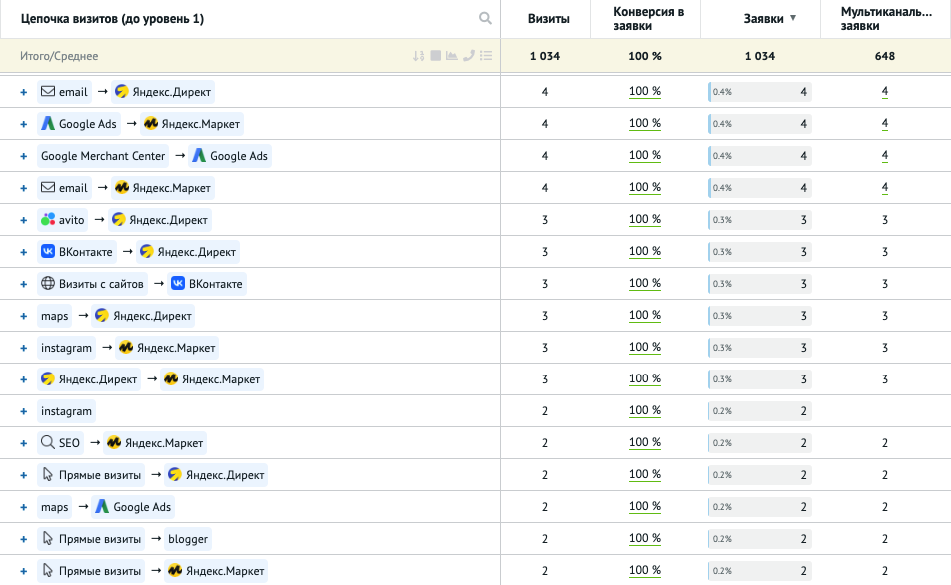Click Заявки progress bar in maps → Яндекс.Директ row
This screenshot has height=585, width=951.
click(760, 316)
